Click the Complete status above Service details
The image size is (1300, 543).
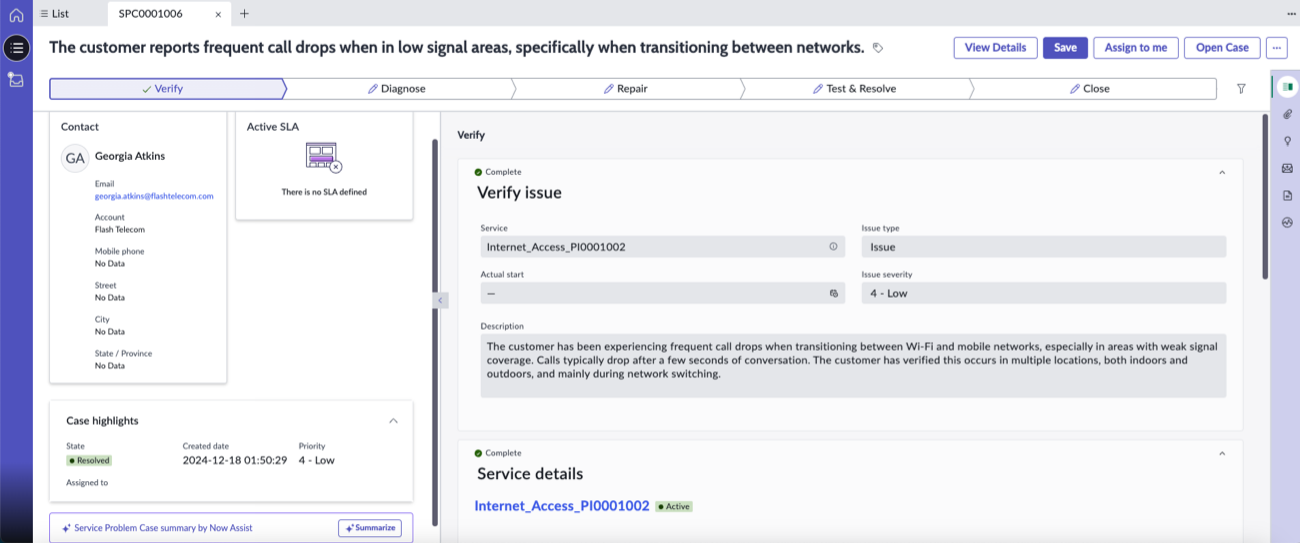[x=498, y=453]
